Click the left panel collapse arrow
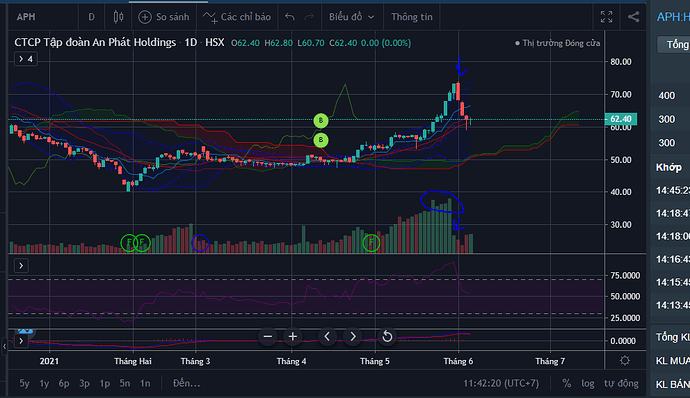 pos(4,347)
